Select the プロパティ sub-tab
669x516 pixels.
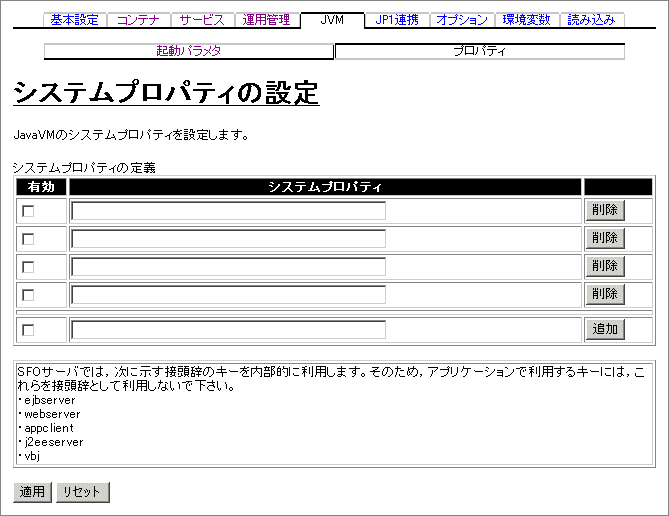tap(480, 51)
